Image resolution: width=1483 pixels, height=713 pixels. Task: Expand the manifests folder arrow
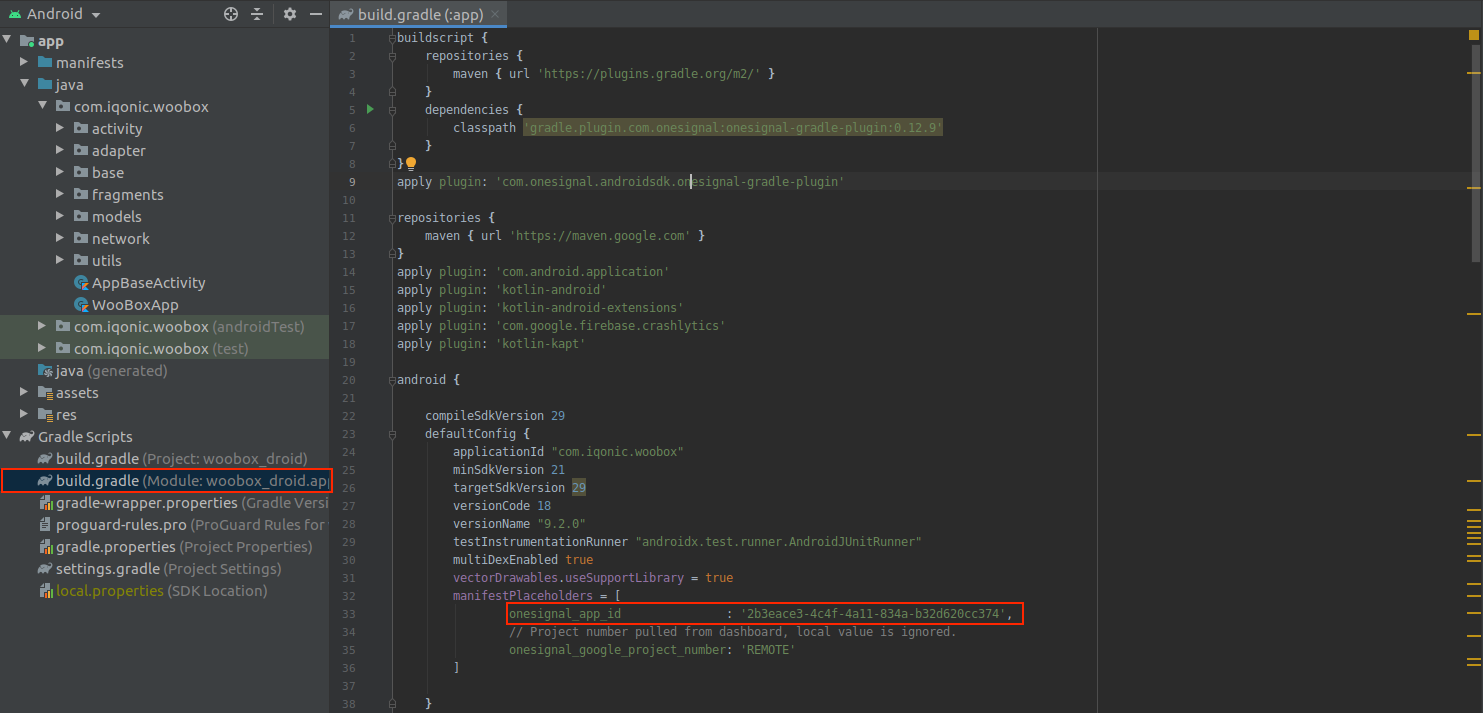tap(26, 62)
